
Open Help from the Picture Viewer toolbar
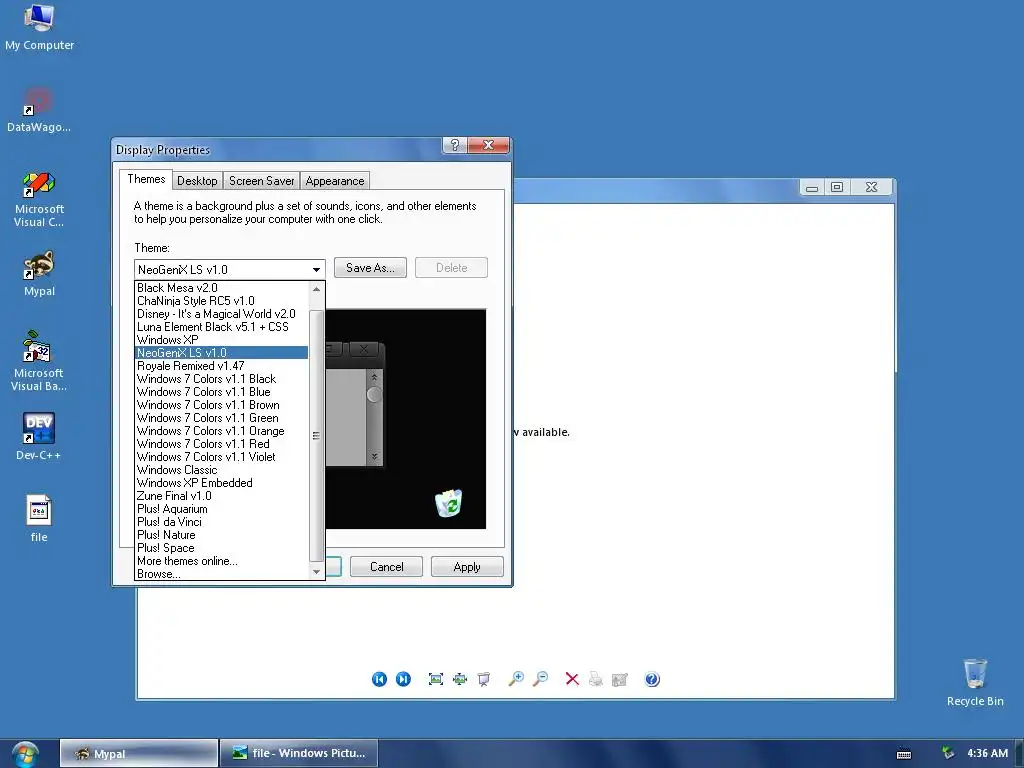[652, 679]
